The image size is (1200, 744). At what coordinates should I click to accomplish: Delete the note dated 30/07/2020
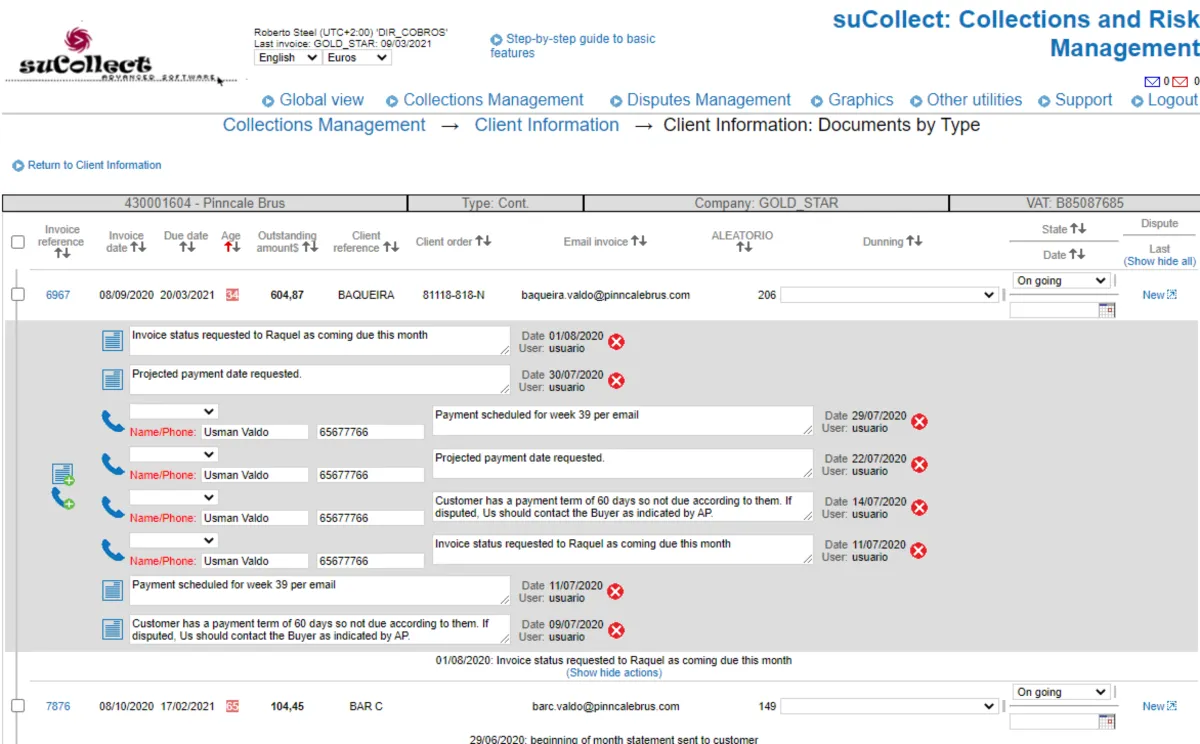click(617, 381)
